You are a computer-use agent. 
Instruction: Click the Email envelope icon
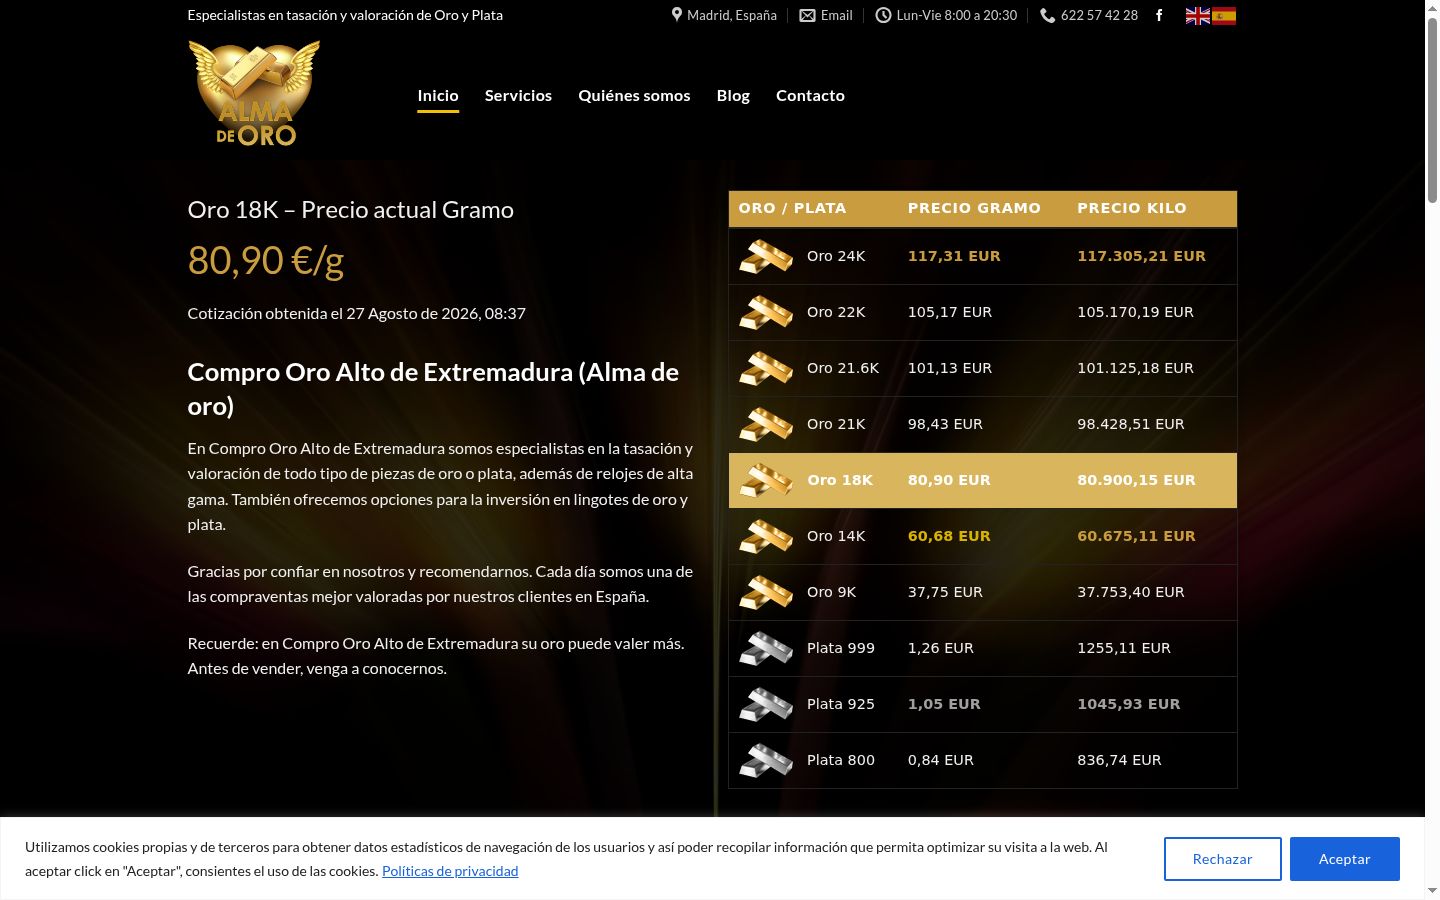[x=807, y=15]
